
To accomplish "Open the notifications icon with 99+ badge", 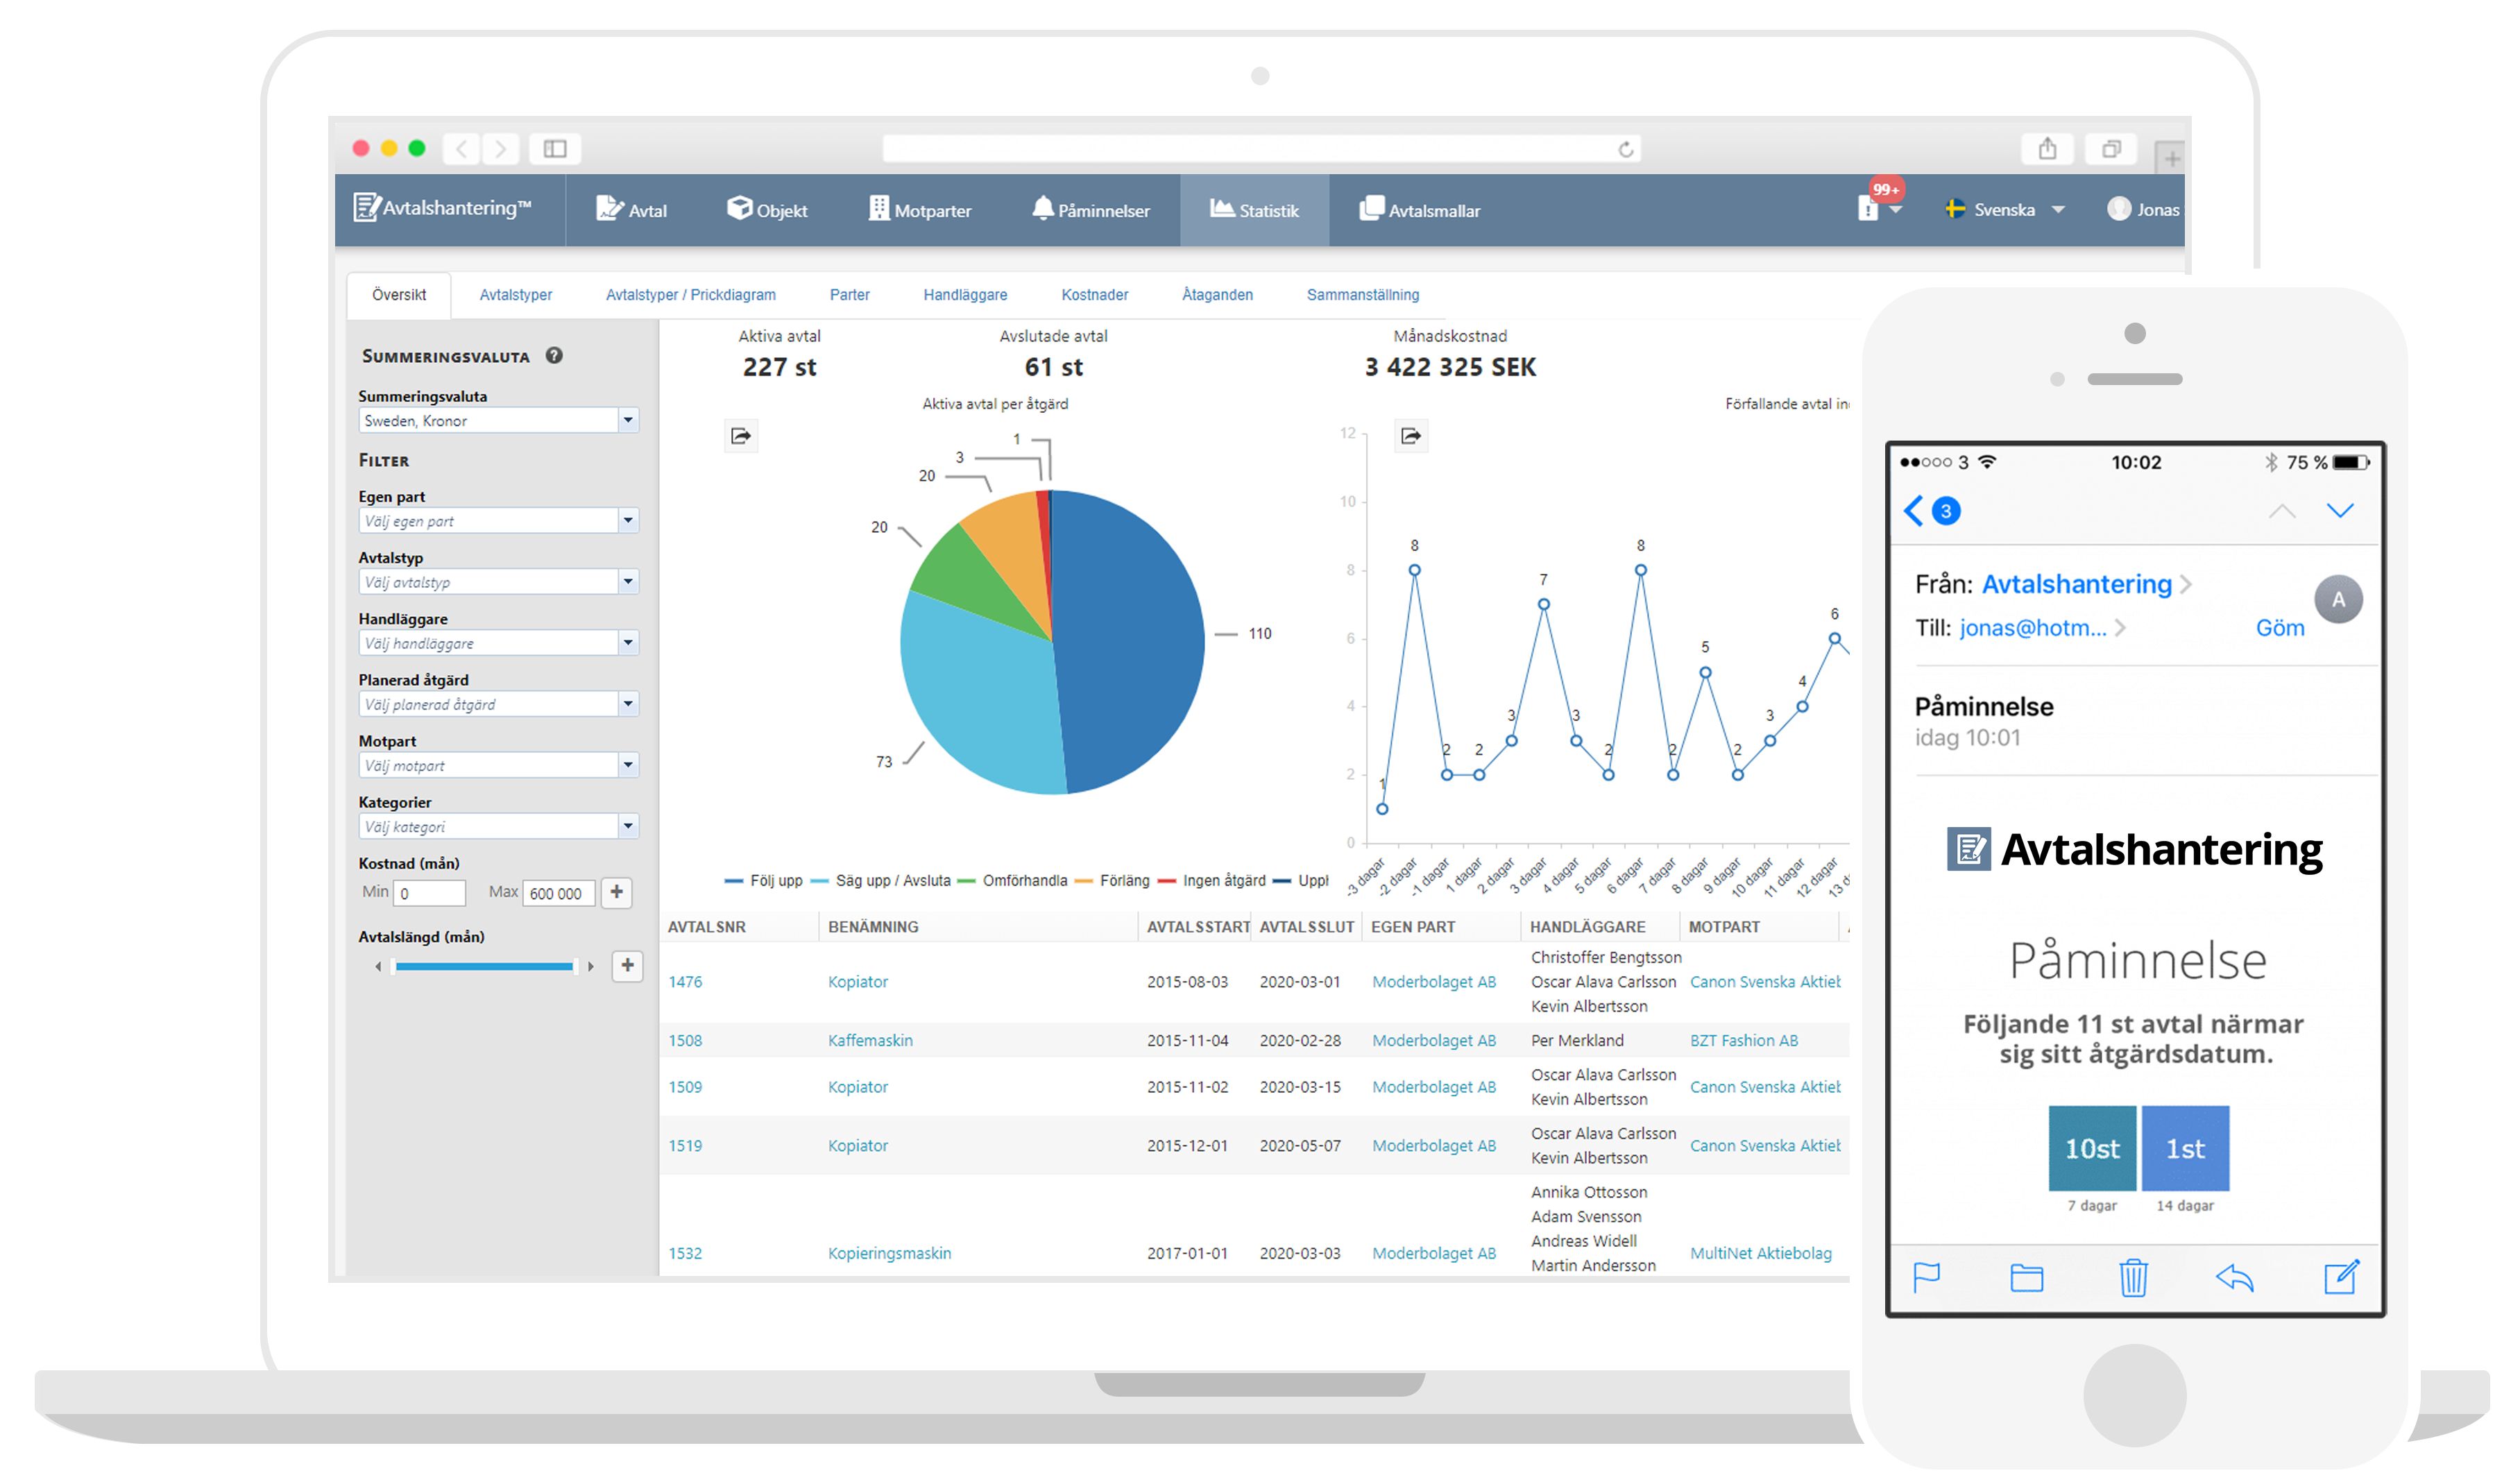I will (x=1869, y=209).
